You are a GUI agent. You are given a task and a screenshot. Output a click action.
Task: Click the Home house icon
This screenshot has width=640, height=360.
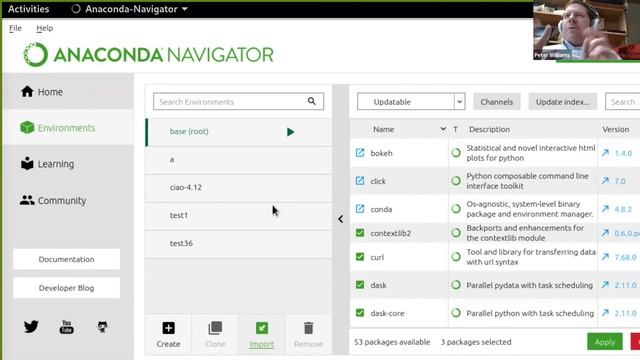click(27, 91)
